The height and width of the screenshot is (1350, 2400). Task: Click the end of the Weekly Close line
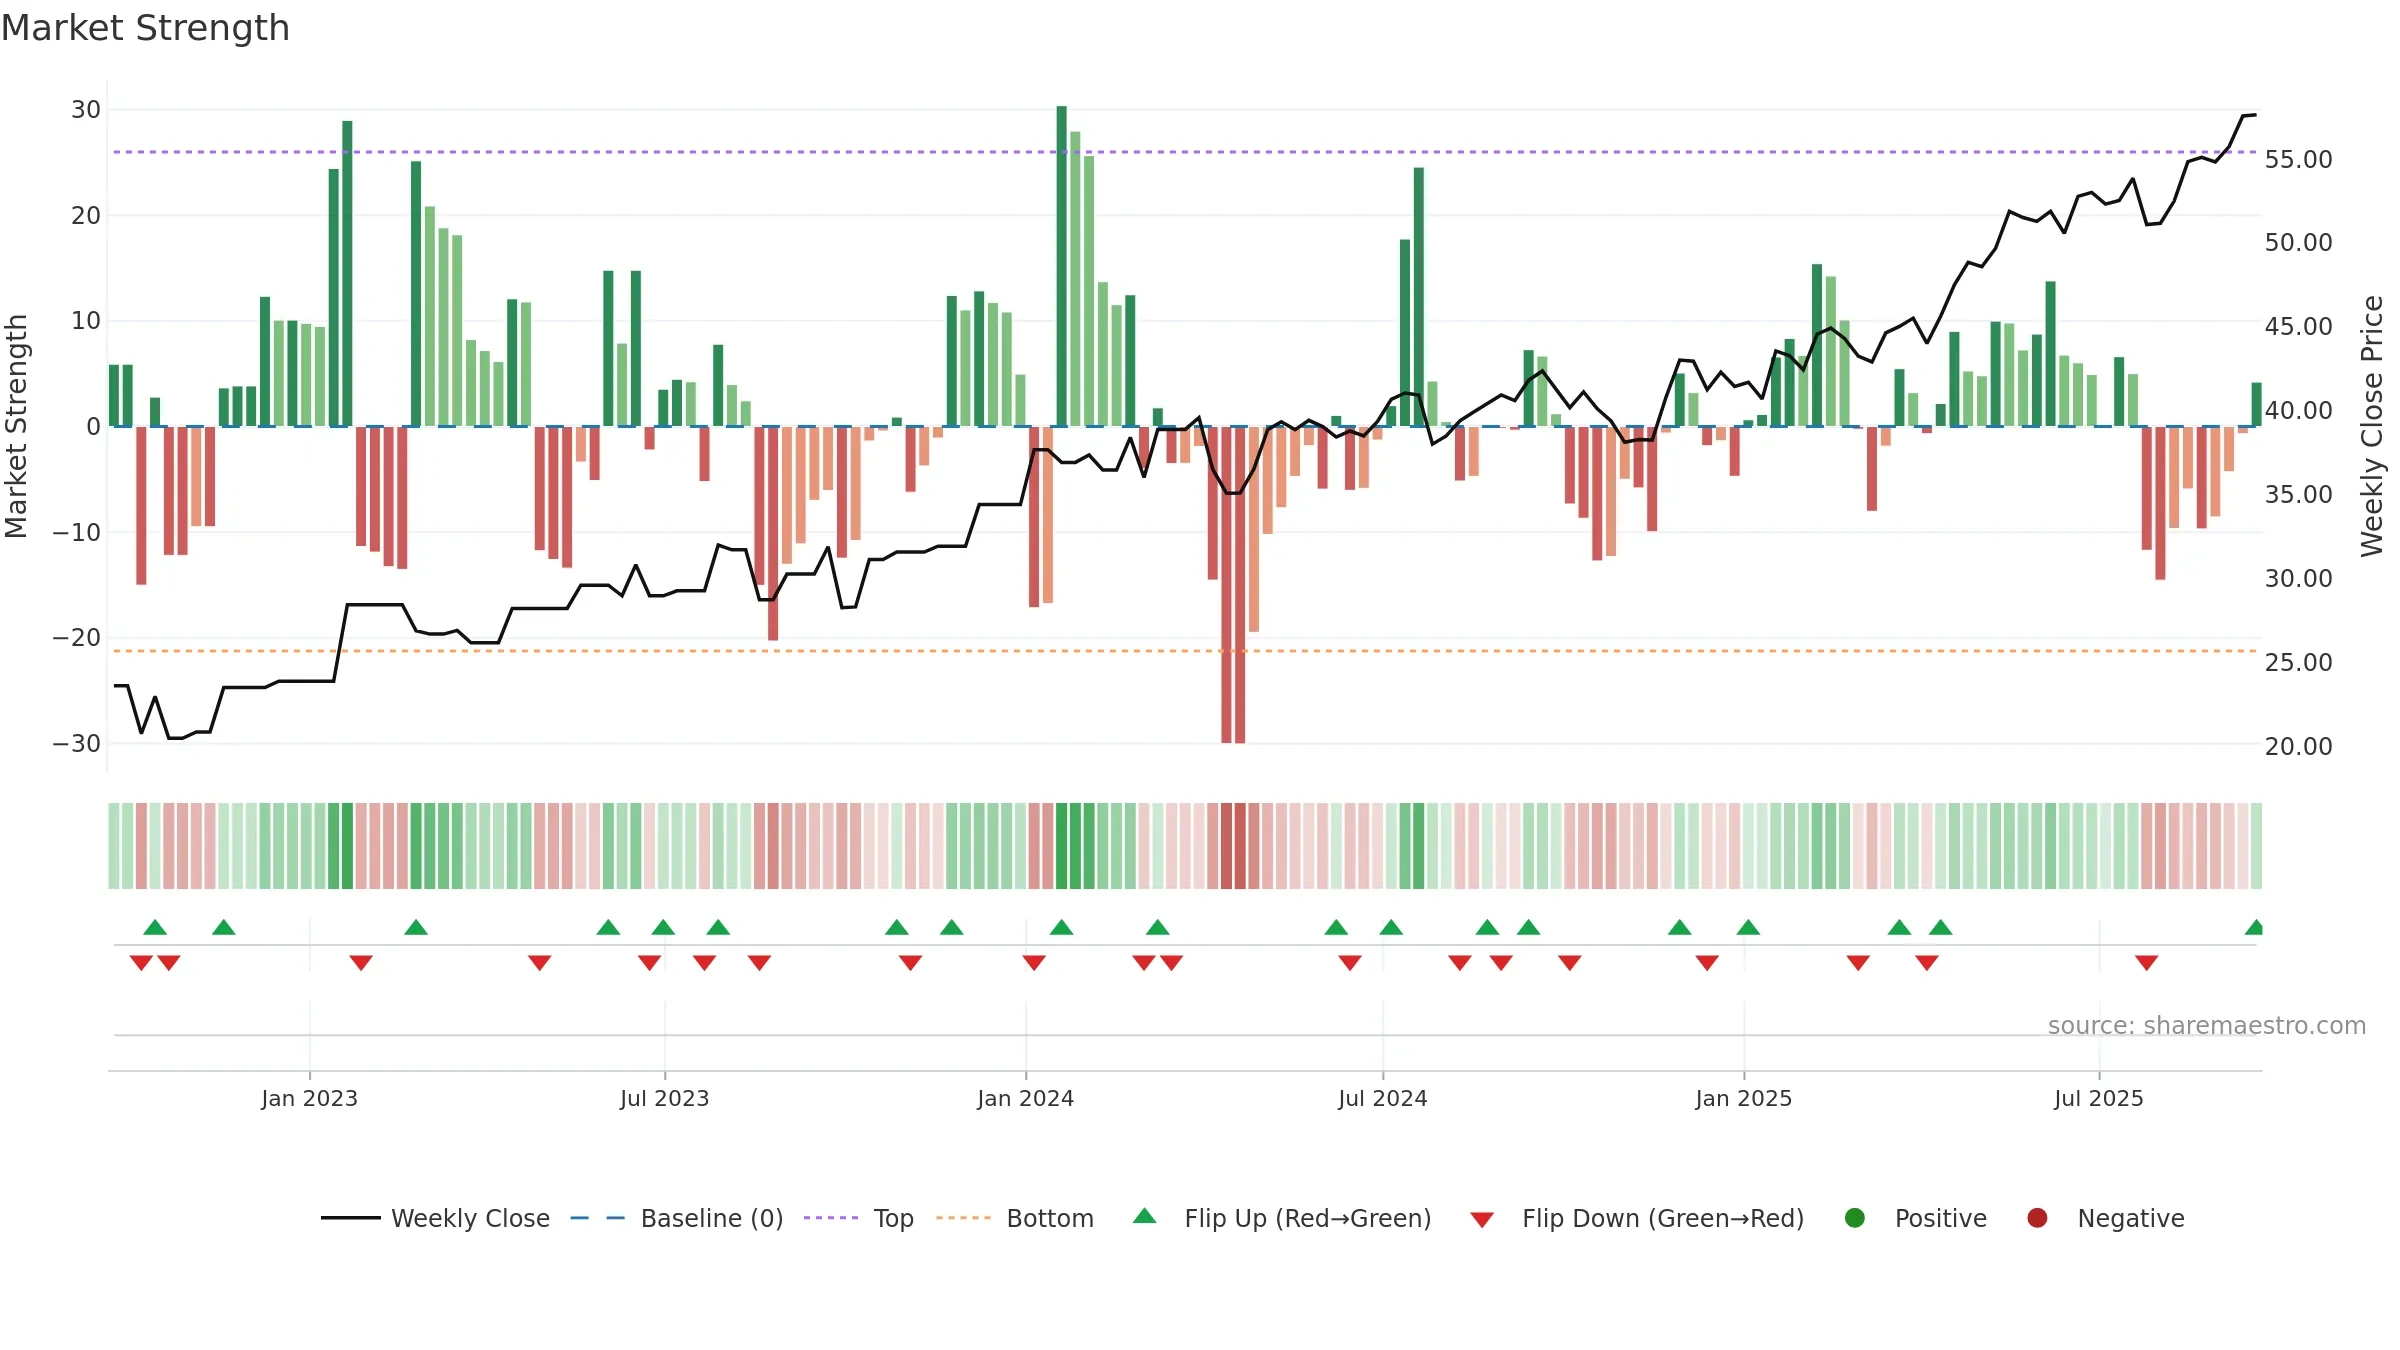[x=2254, y=115]
